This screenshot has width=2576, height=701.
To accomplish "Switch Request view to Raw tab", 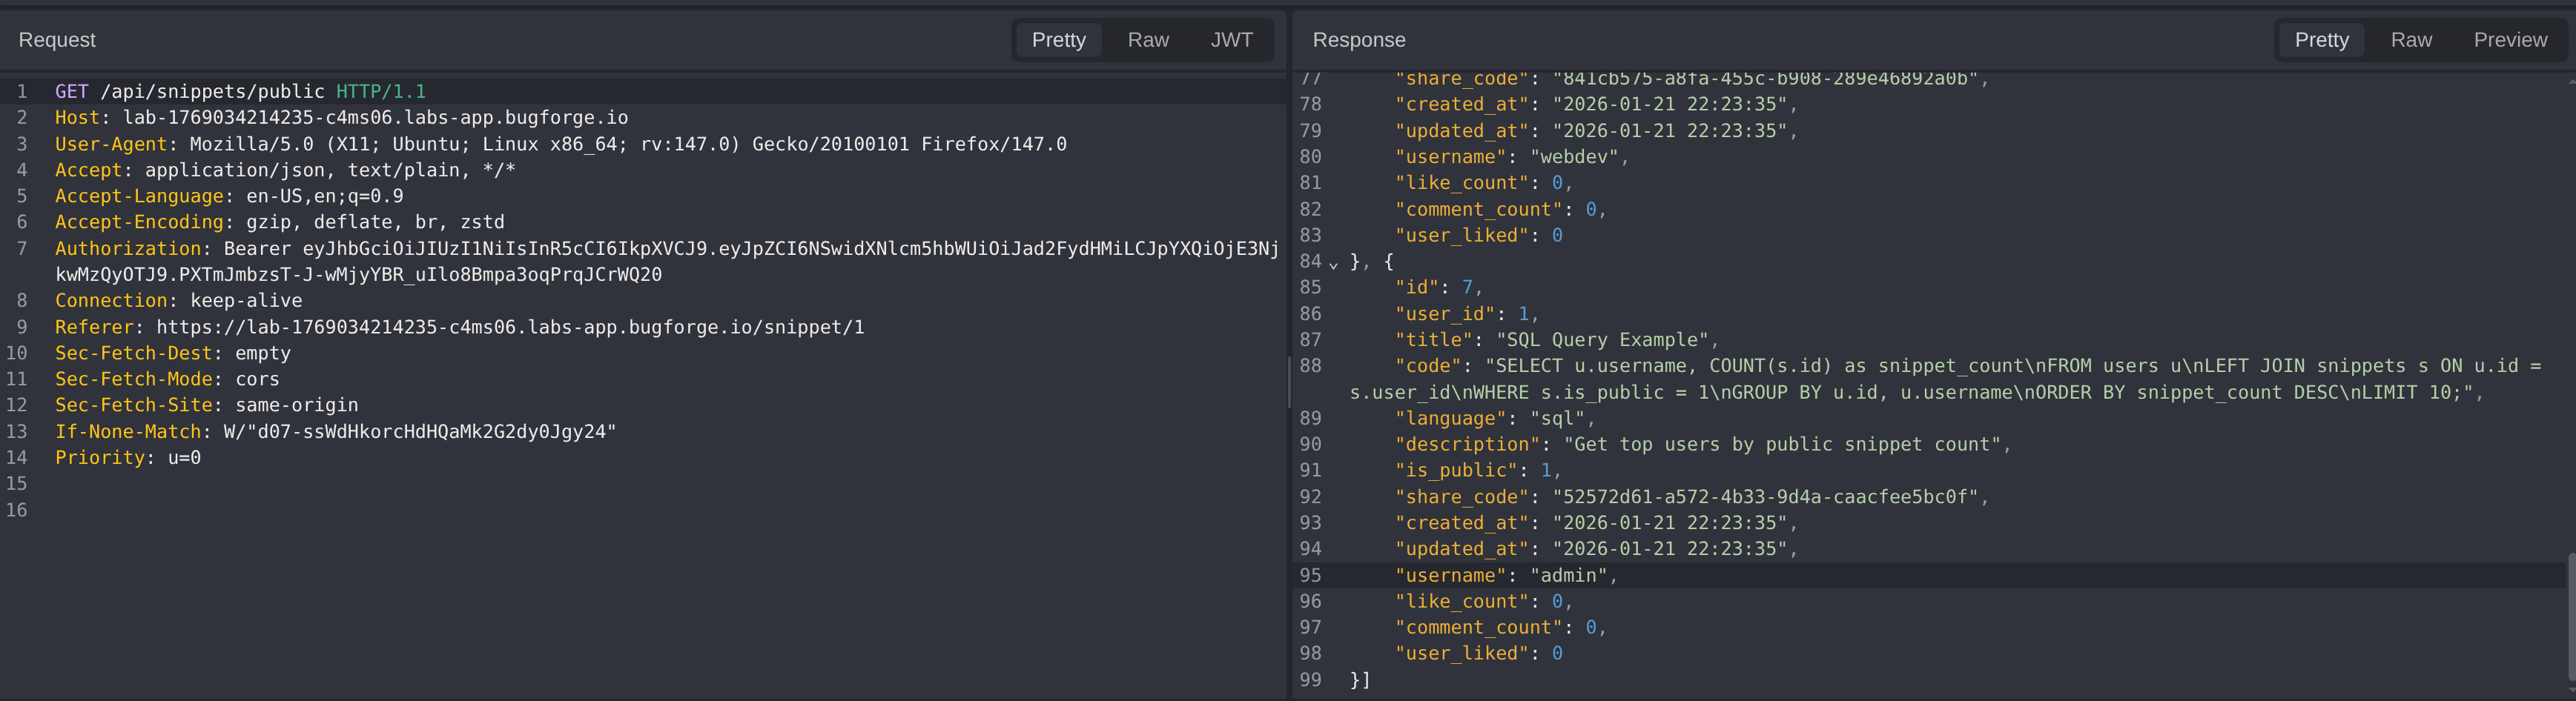I will 1147,40.
